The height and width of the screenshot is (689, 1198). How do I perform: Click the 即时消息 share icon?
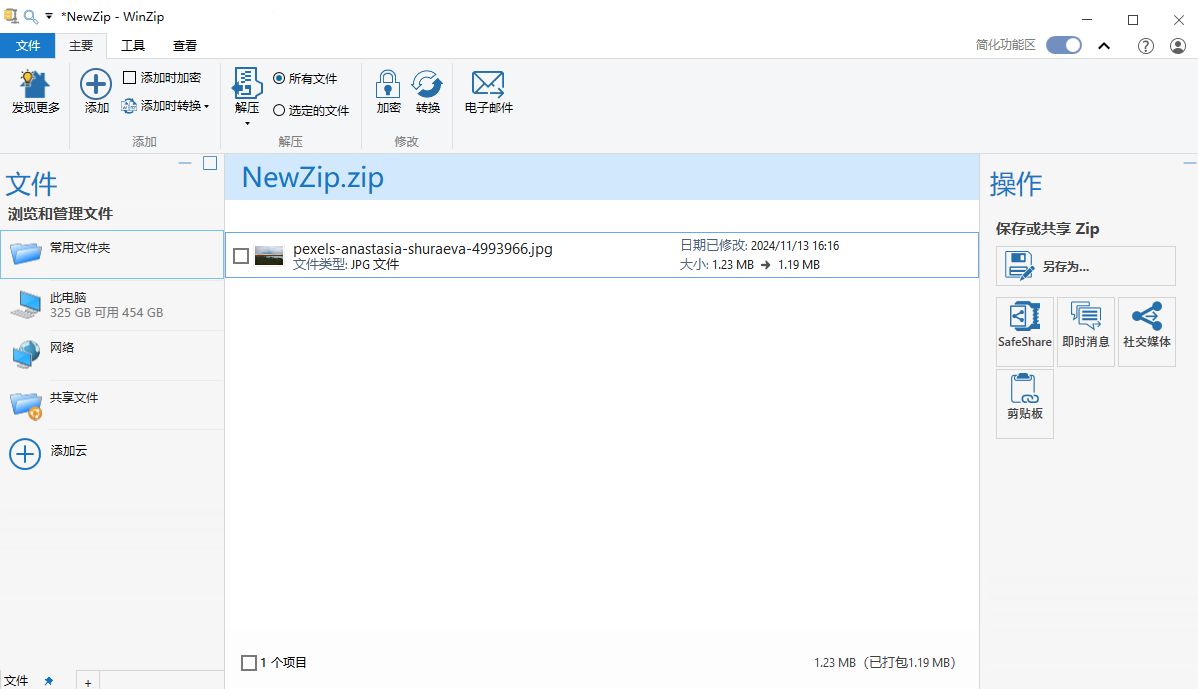(1086, 315)
